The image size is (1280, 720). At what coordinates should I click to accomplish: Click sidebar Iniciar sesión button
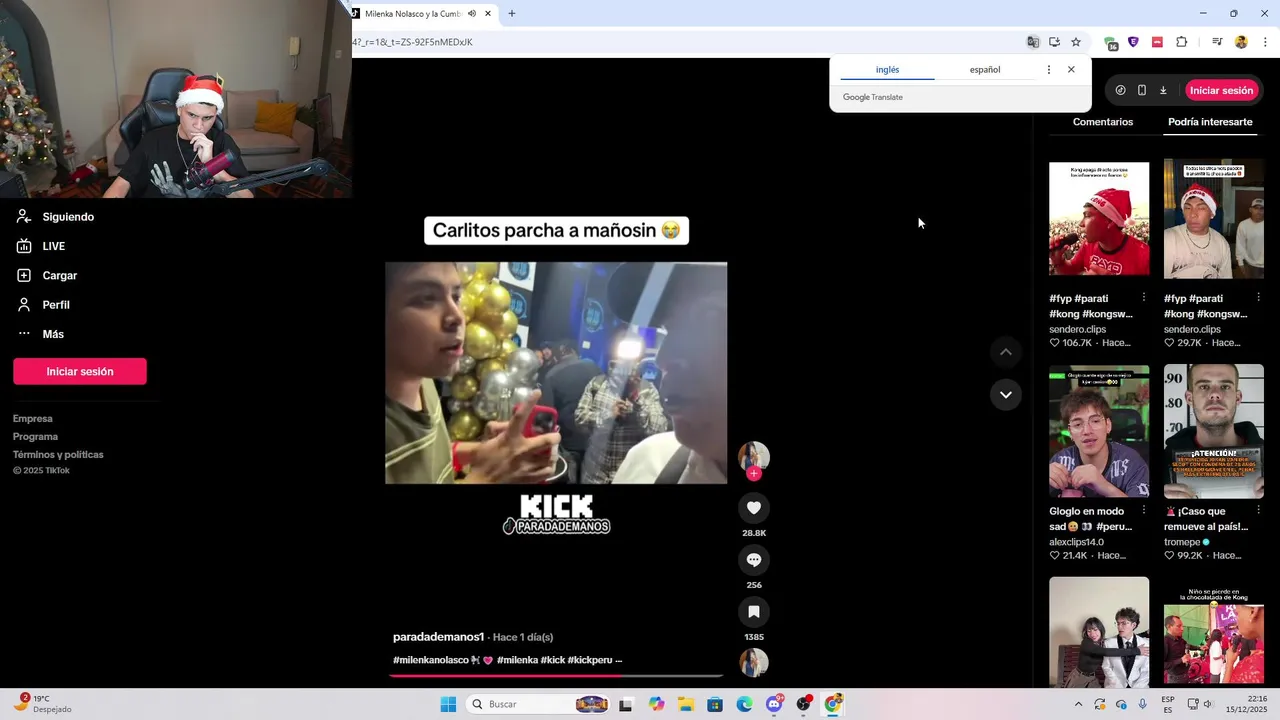[80, 371]
